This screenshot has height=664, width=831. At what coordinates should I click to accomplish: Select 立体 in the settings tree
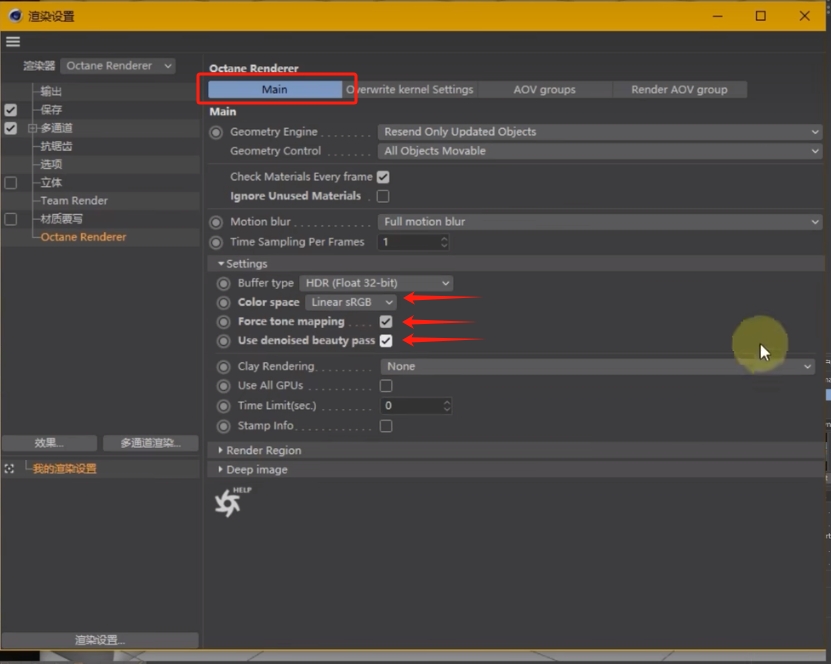[x=51, y=183]
